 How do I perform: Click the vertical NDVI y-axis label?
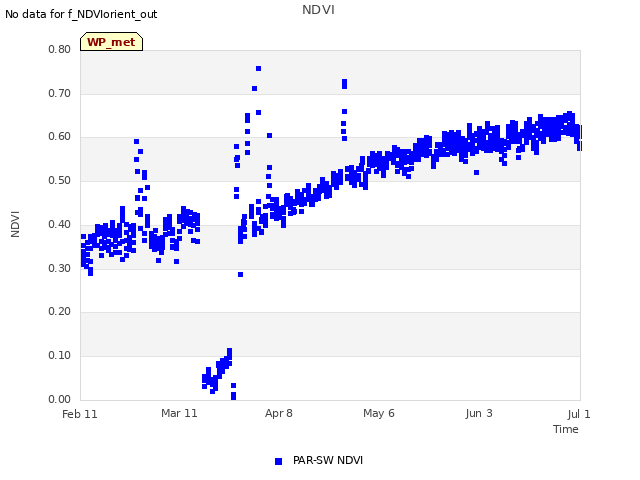tap(15, 224)
